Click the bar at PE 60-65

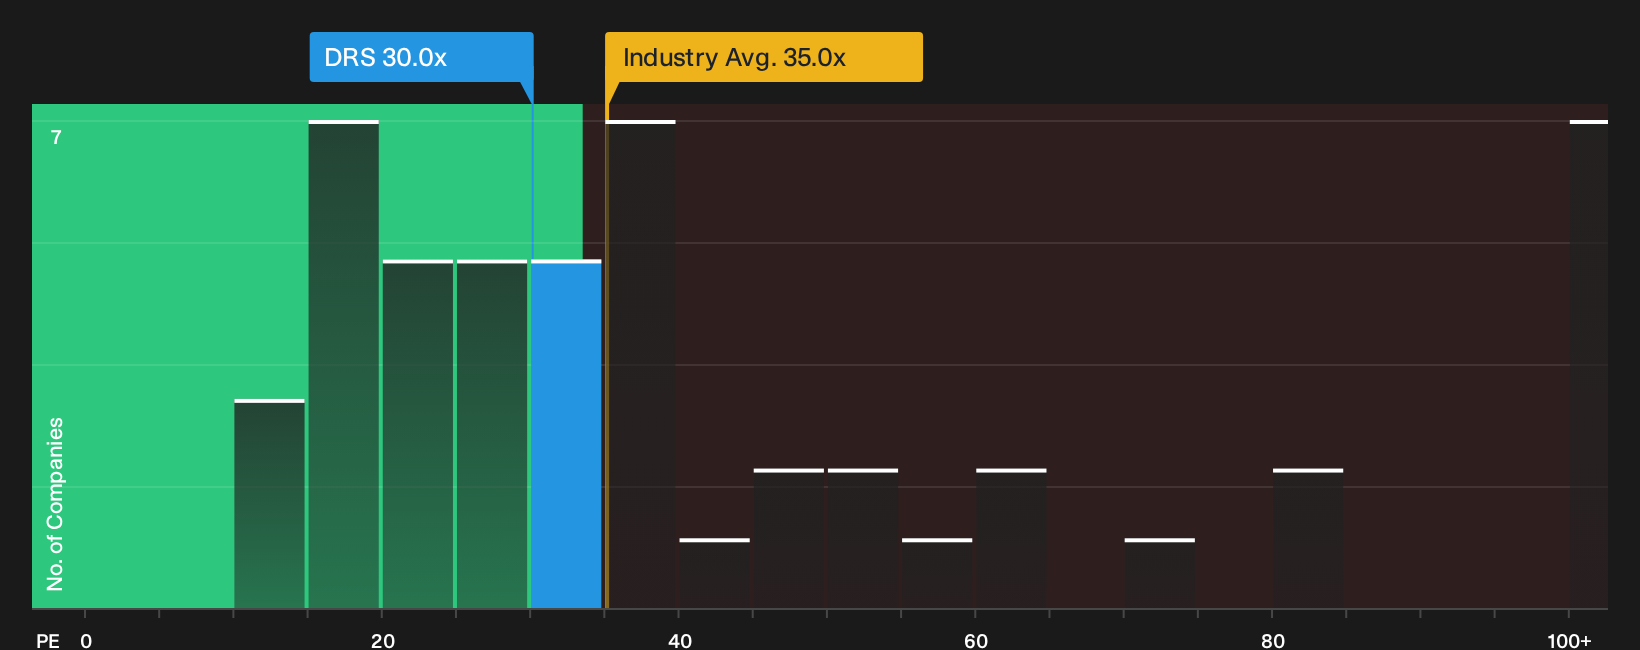pos(1011,538)
